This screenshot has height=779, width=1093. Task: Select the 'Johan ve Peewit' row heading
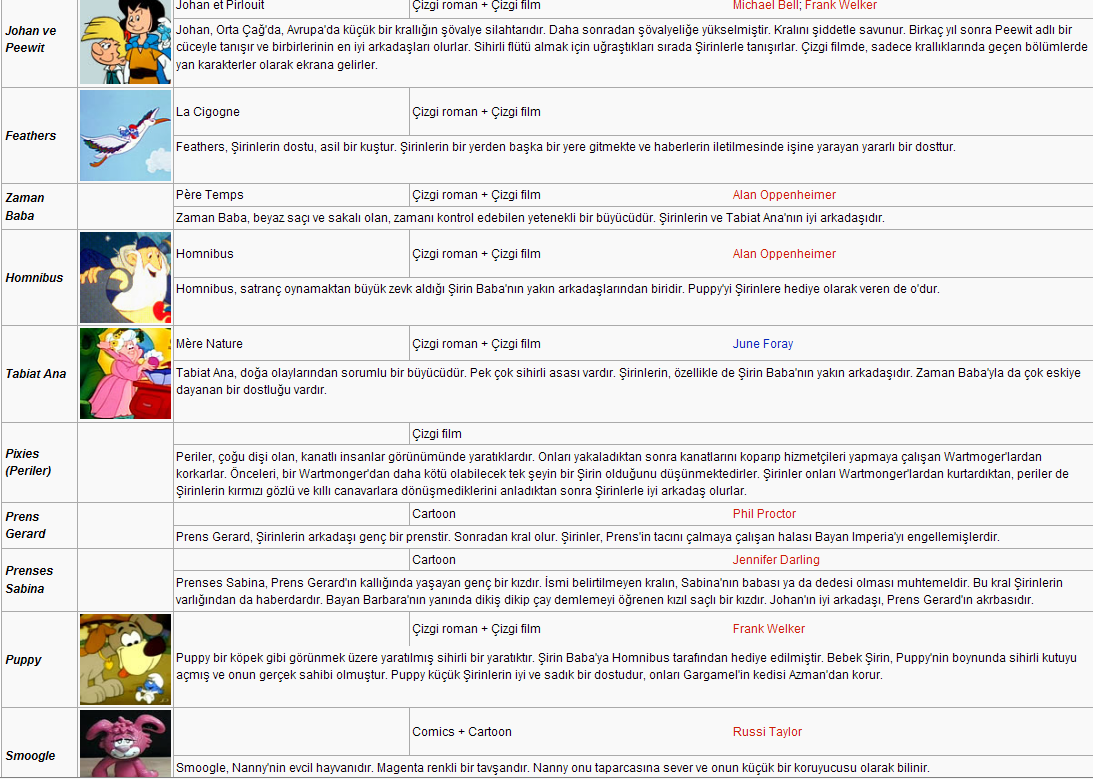click(31, 40)
